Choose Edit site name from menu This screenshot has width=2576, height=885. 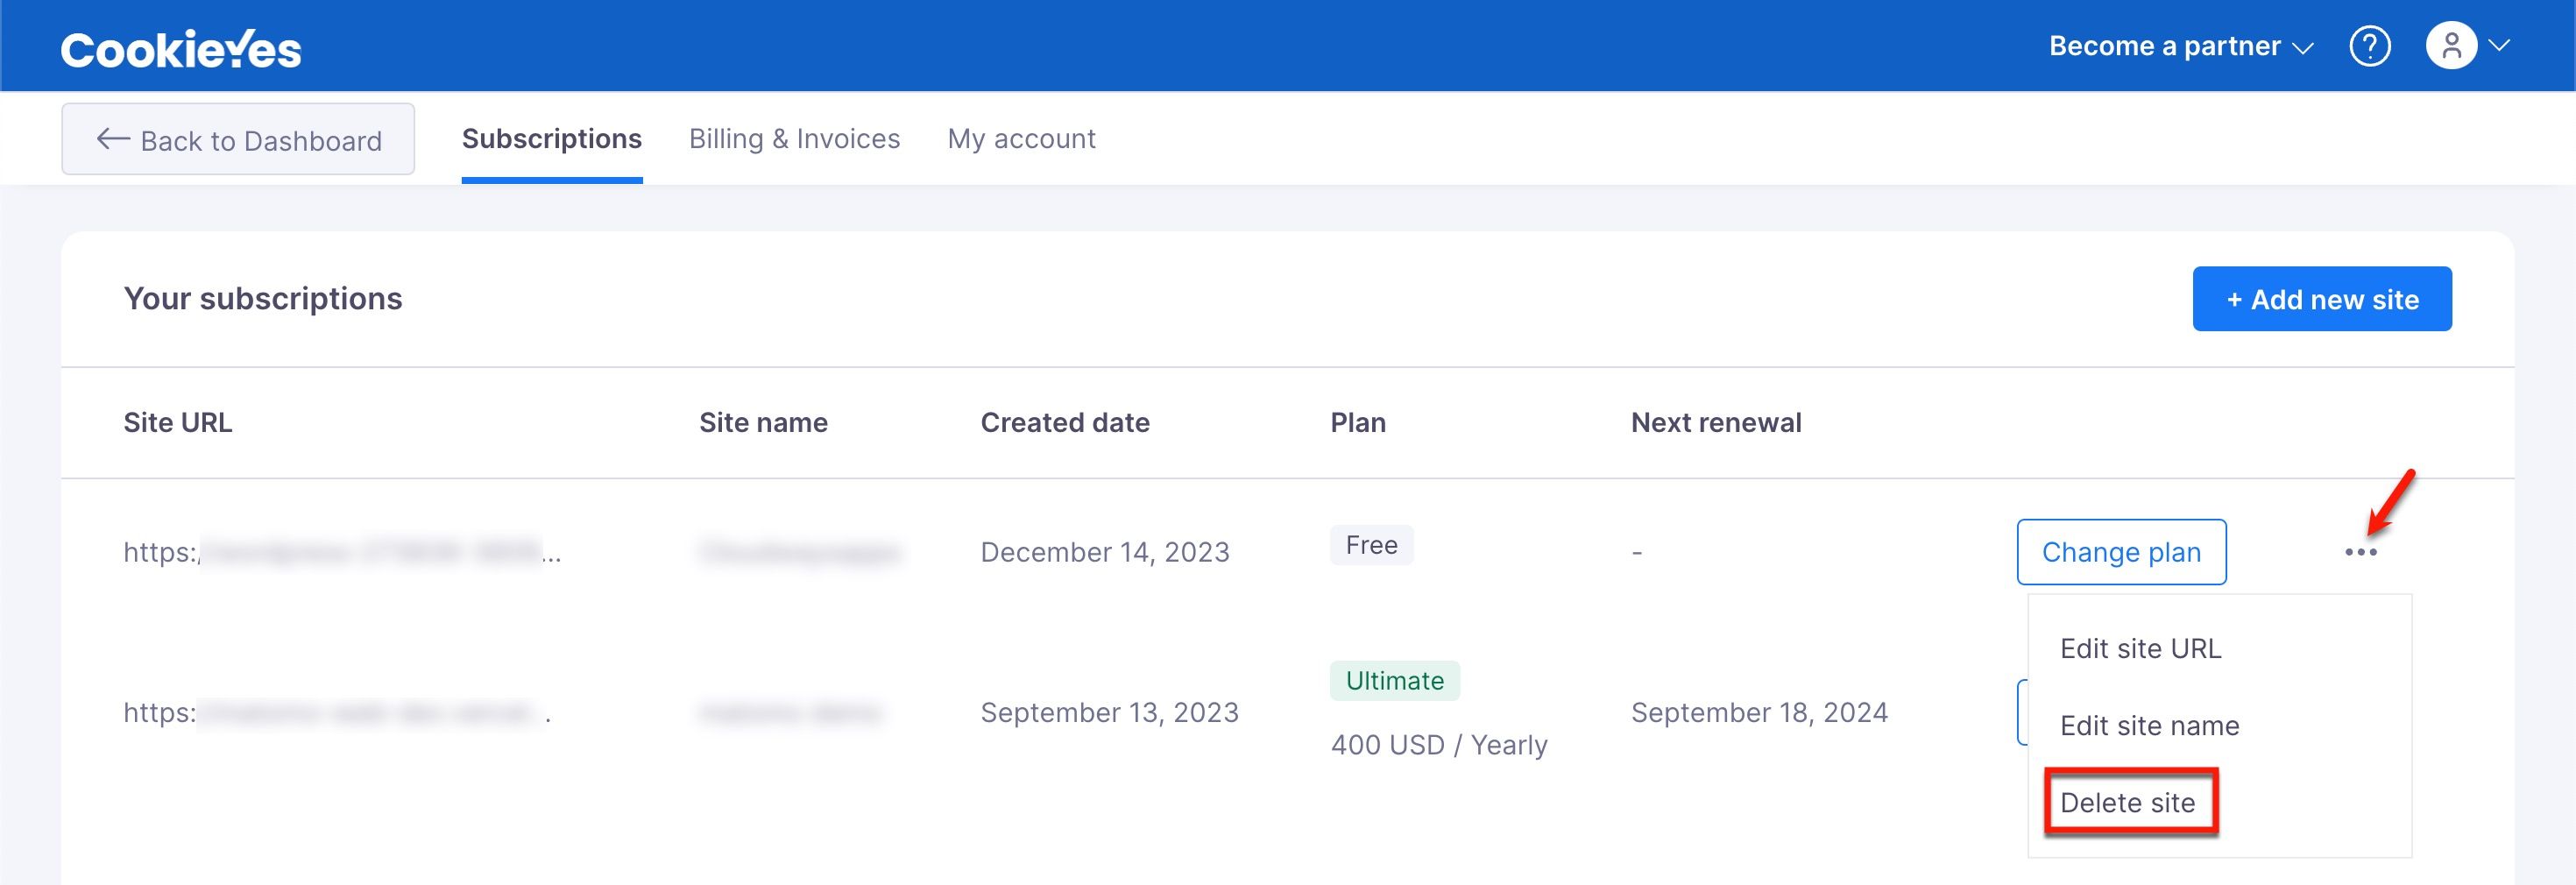coord(2149,726)
